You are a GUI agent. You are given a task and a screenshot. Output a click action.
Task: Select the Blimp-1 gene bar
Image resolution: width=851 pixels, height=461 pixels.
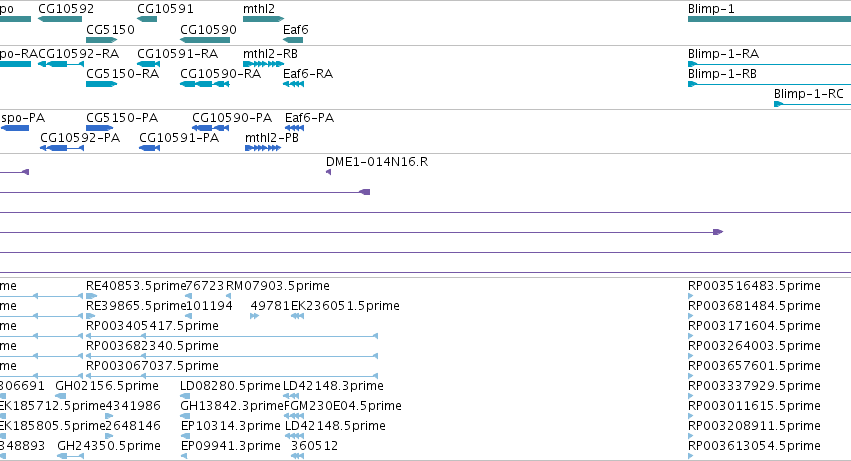click(x=769, y=19)
